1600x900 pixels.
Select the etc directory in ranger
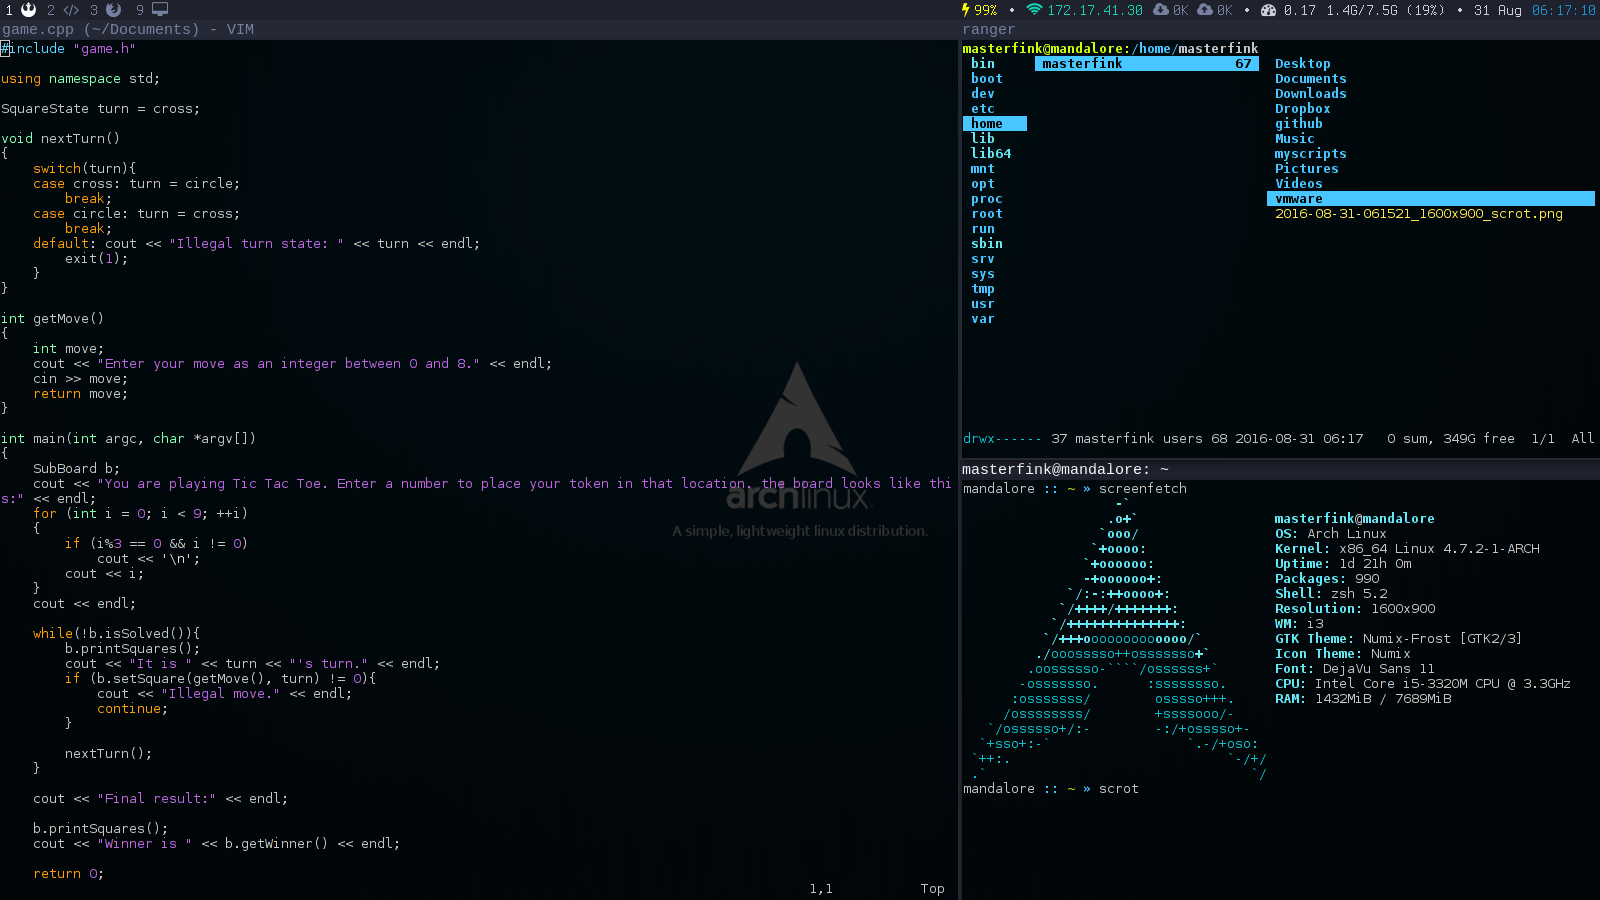983,108
